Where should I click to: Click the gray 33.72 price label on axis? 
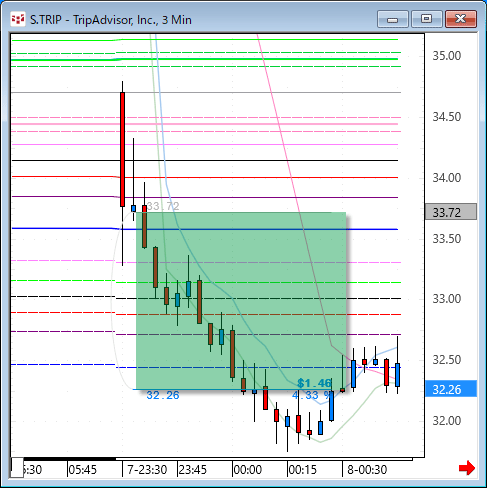[x=451, y=212]
